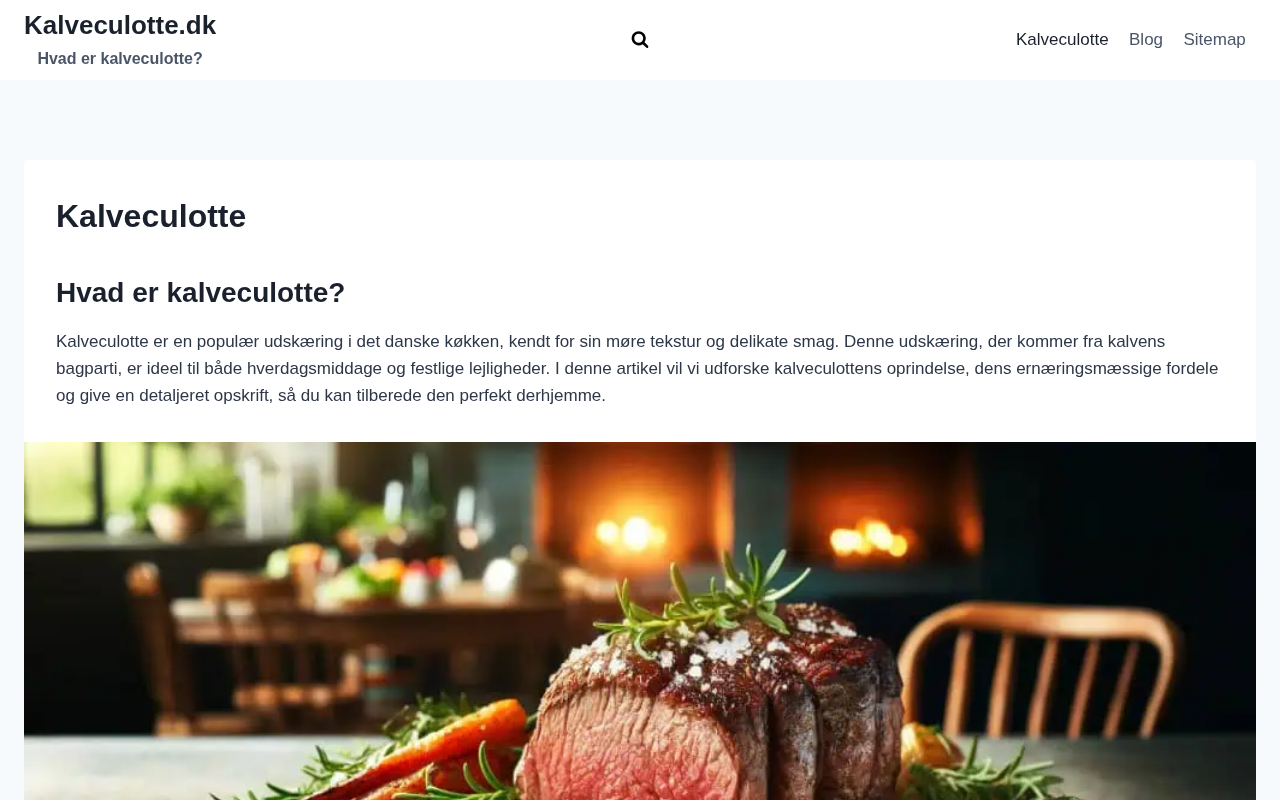Click the main Kalveculotte page heading
Image resolution: width=1280 pixels, height=800 pixels.
click(151, 216)
